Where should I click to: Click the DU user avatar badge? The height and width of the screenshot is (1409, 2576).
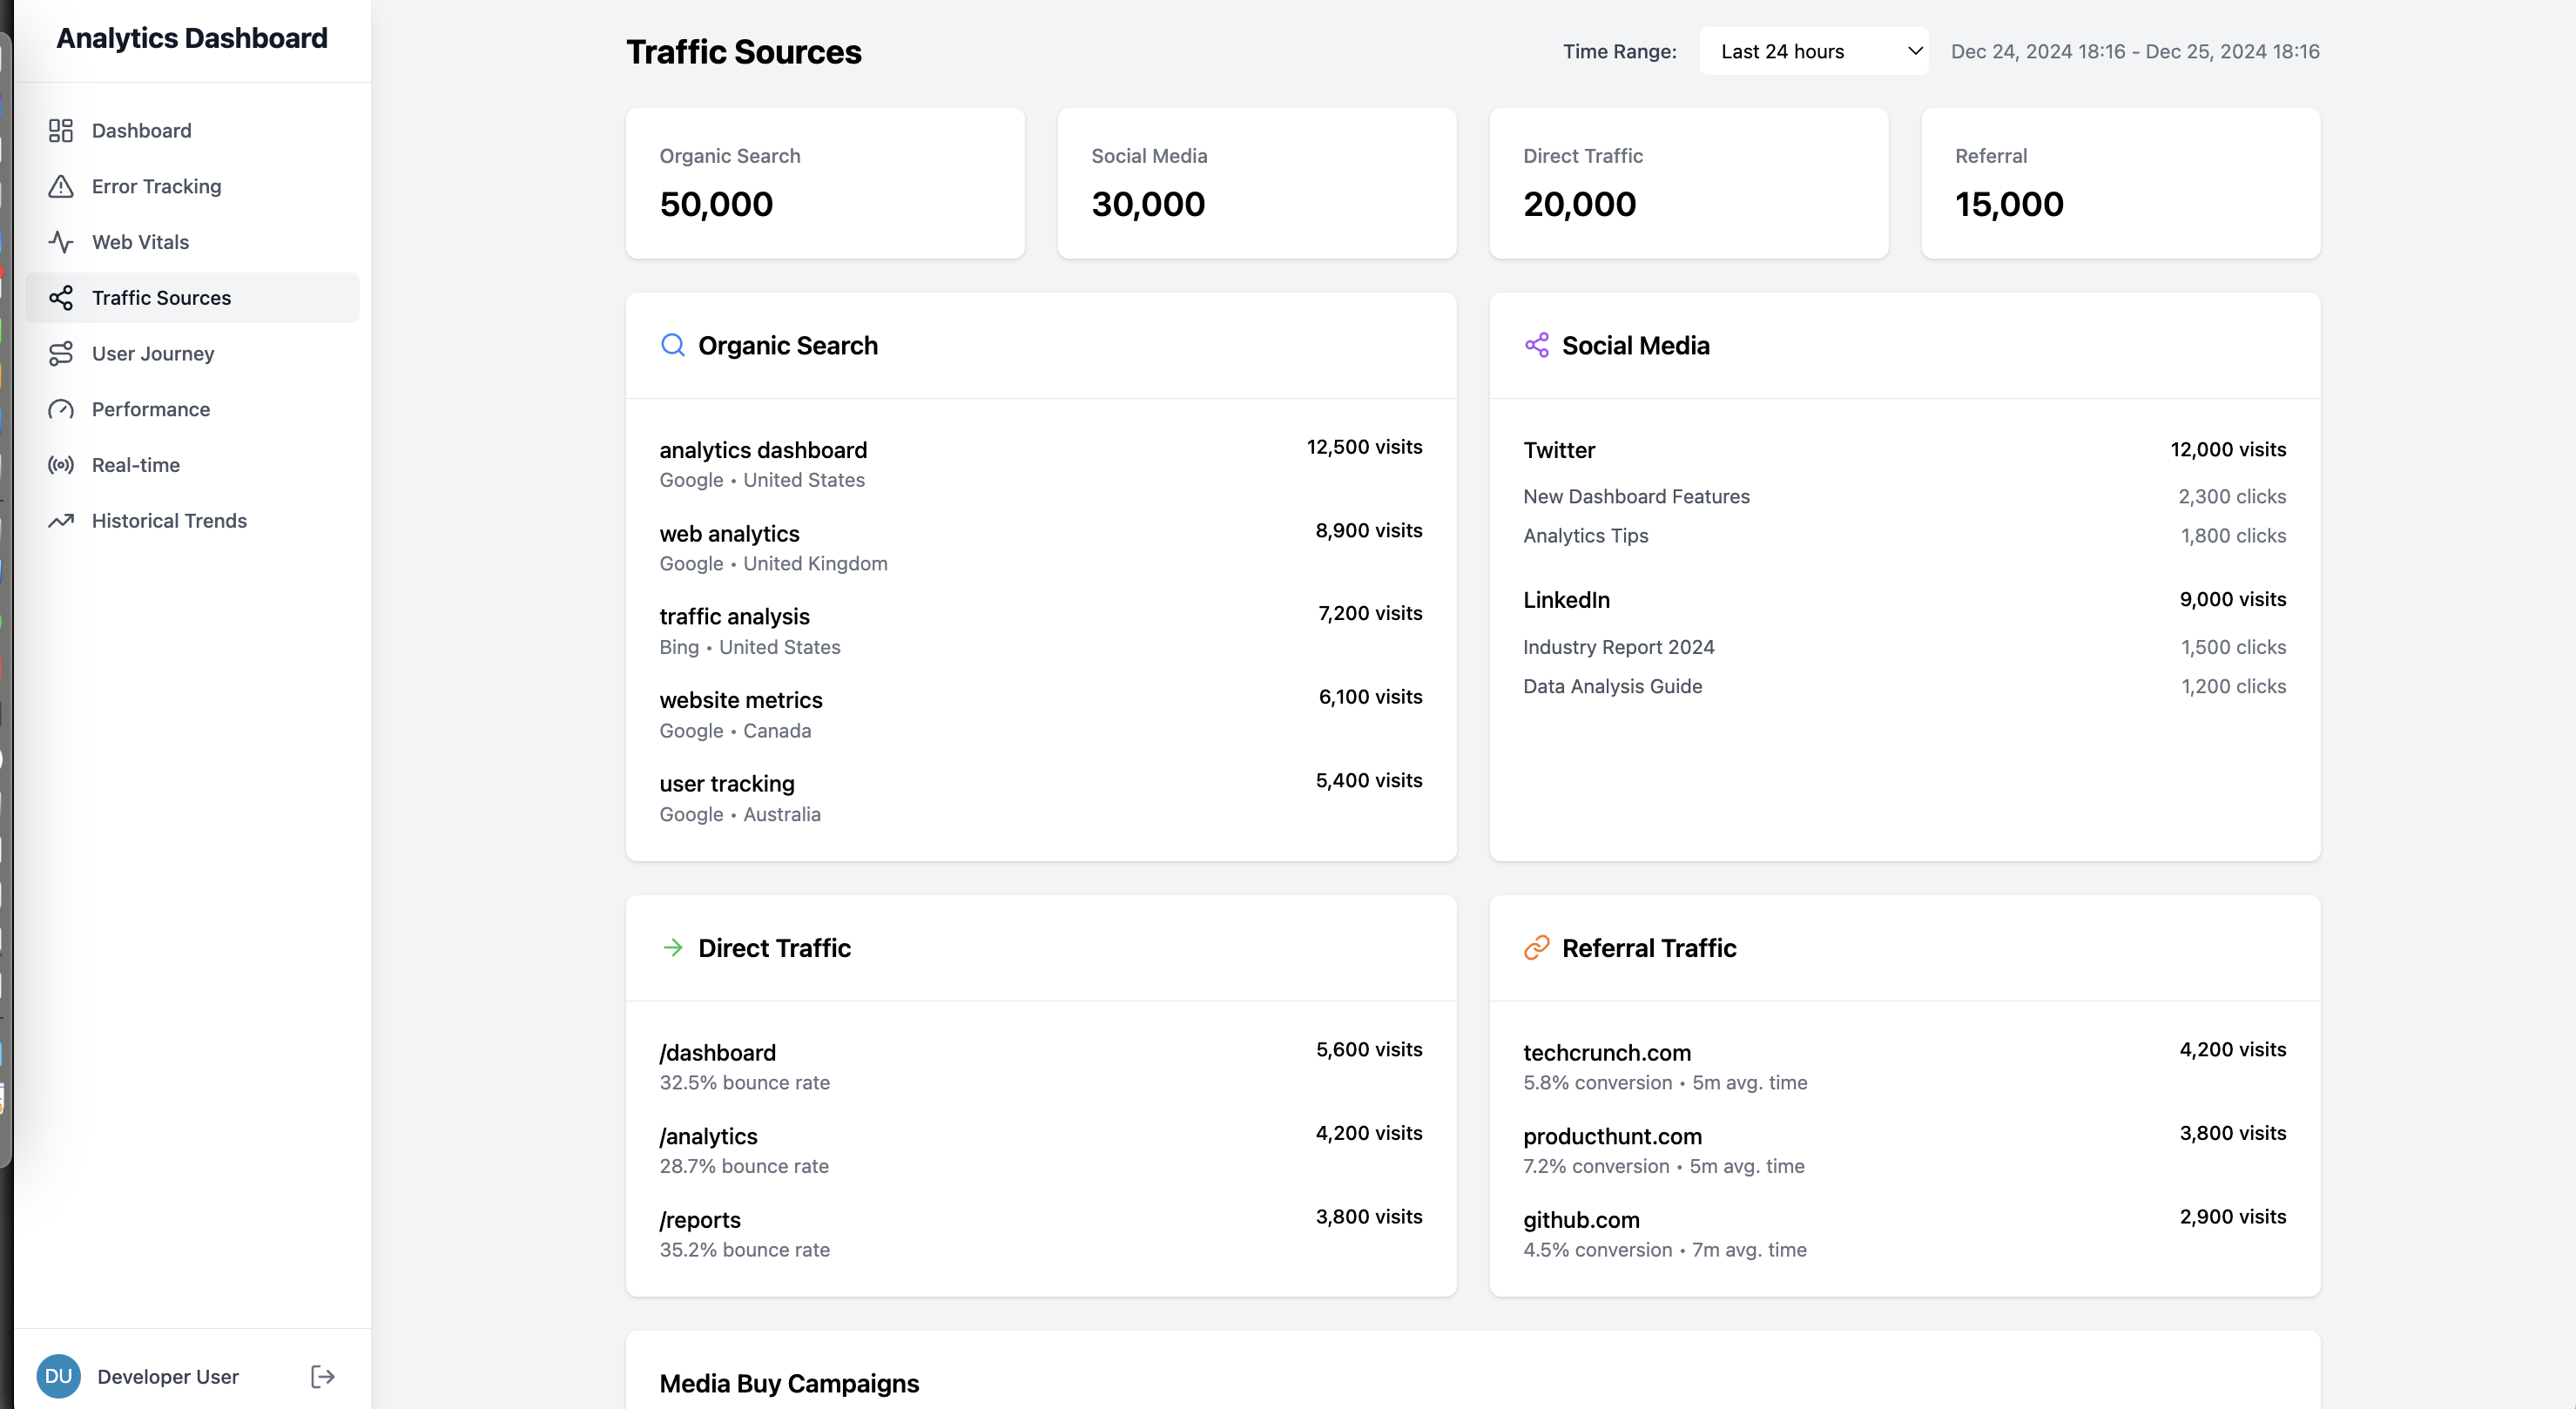(x=59, y=1376)
